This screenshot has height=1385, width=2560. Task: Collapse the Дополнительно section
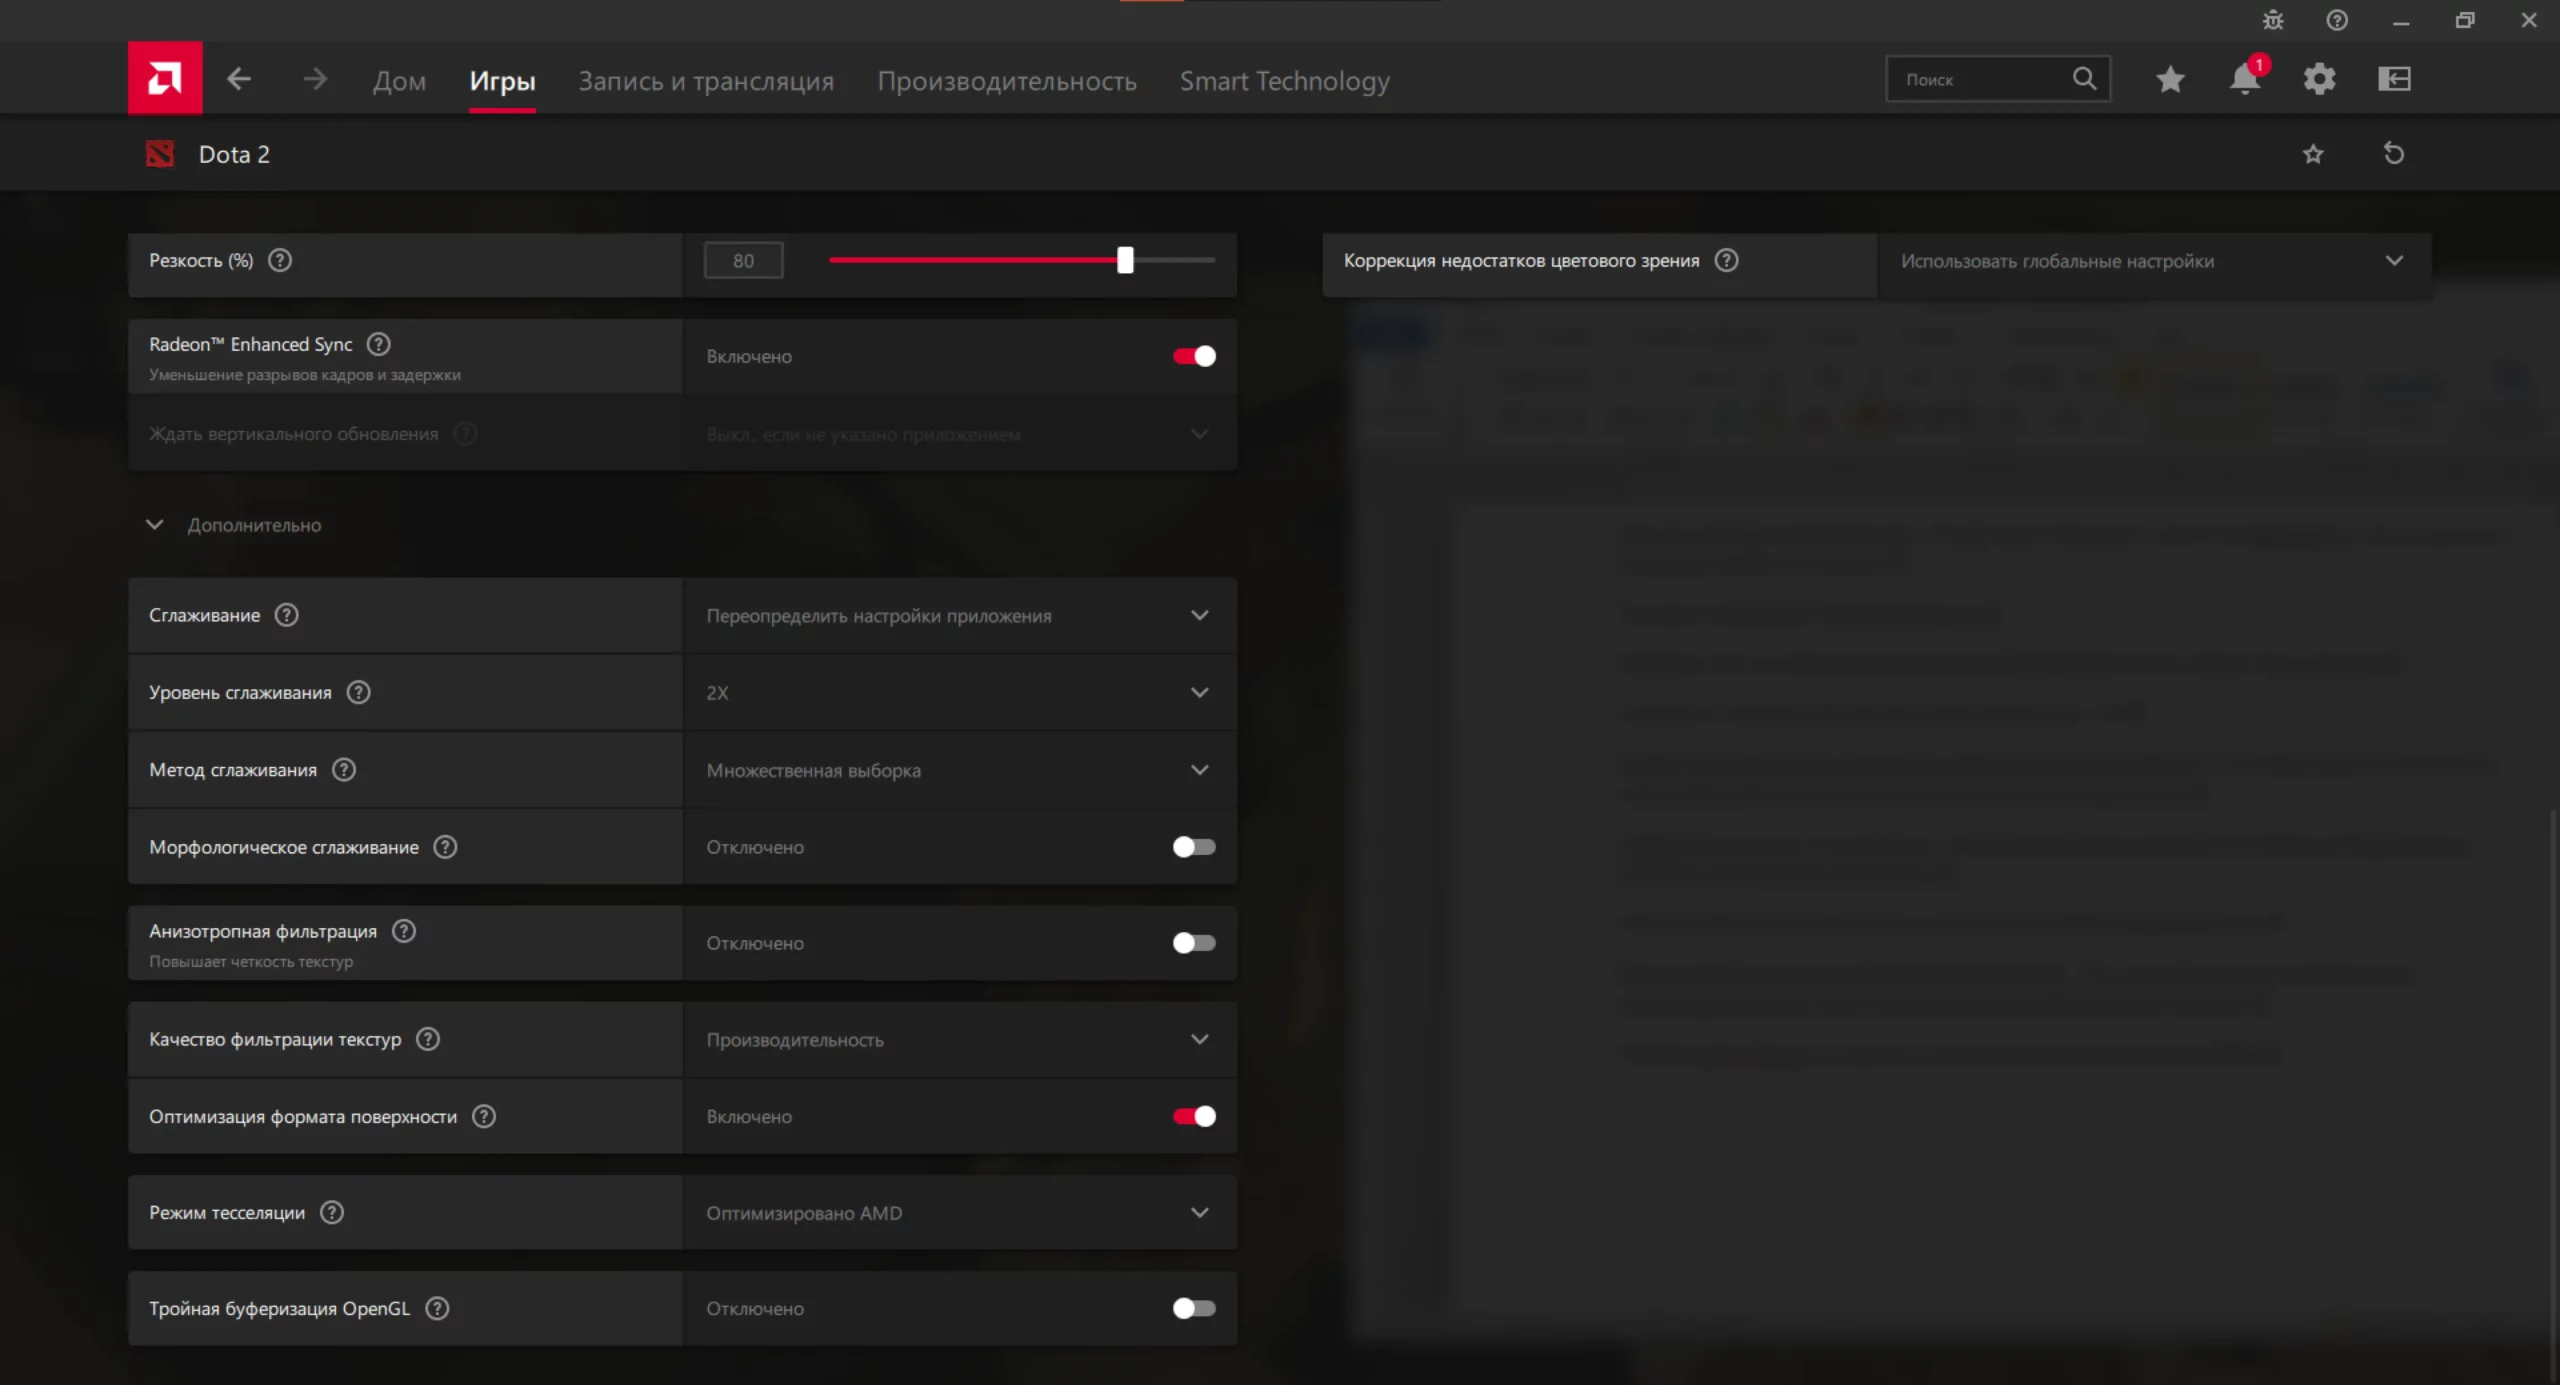click(x=155, y=525)
